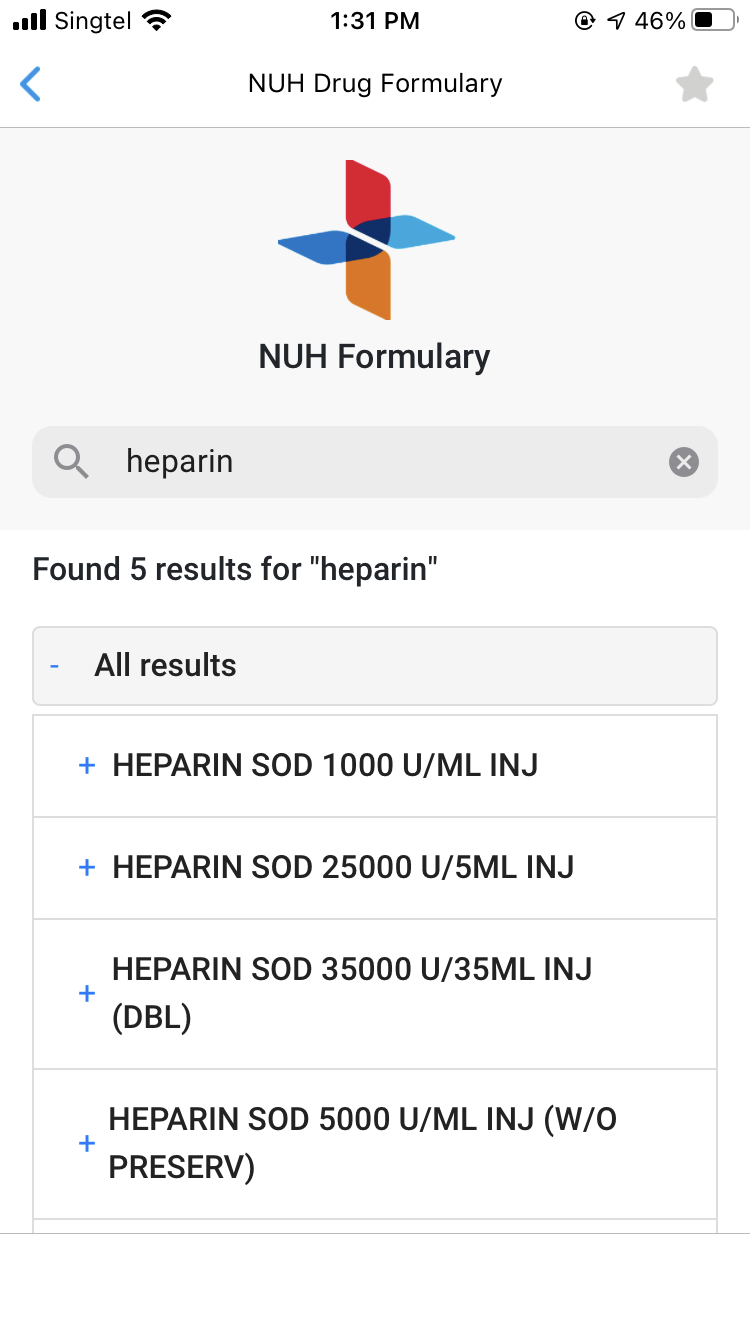Tap the magnifying glass search icon

point(71,462)
